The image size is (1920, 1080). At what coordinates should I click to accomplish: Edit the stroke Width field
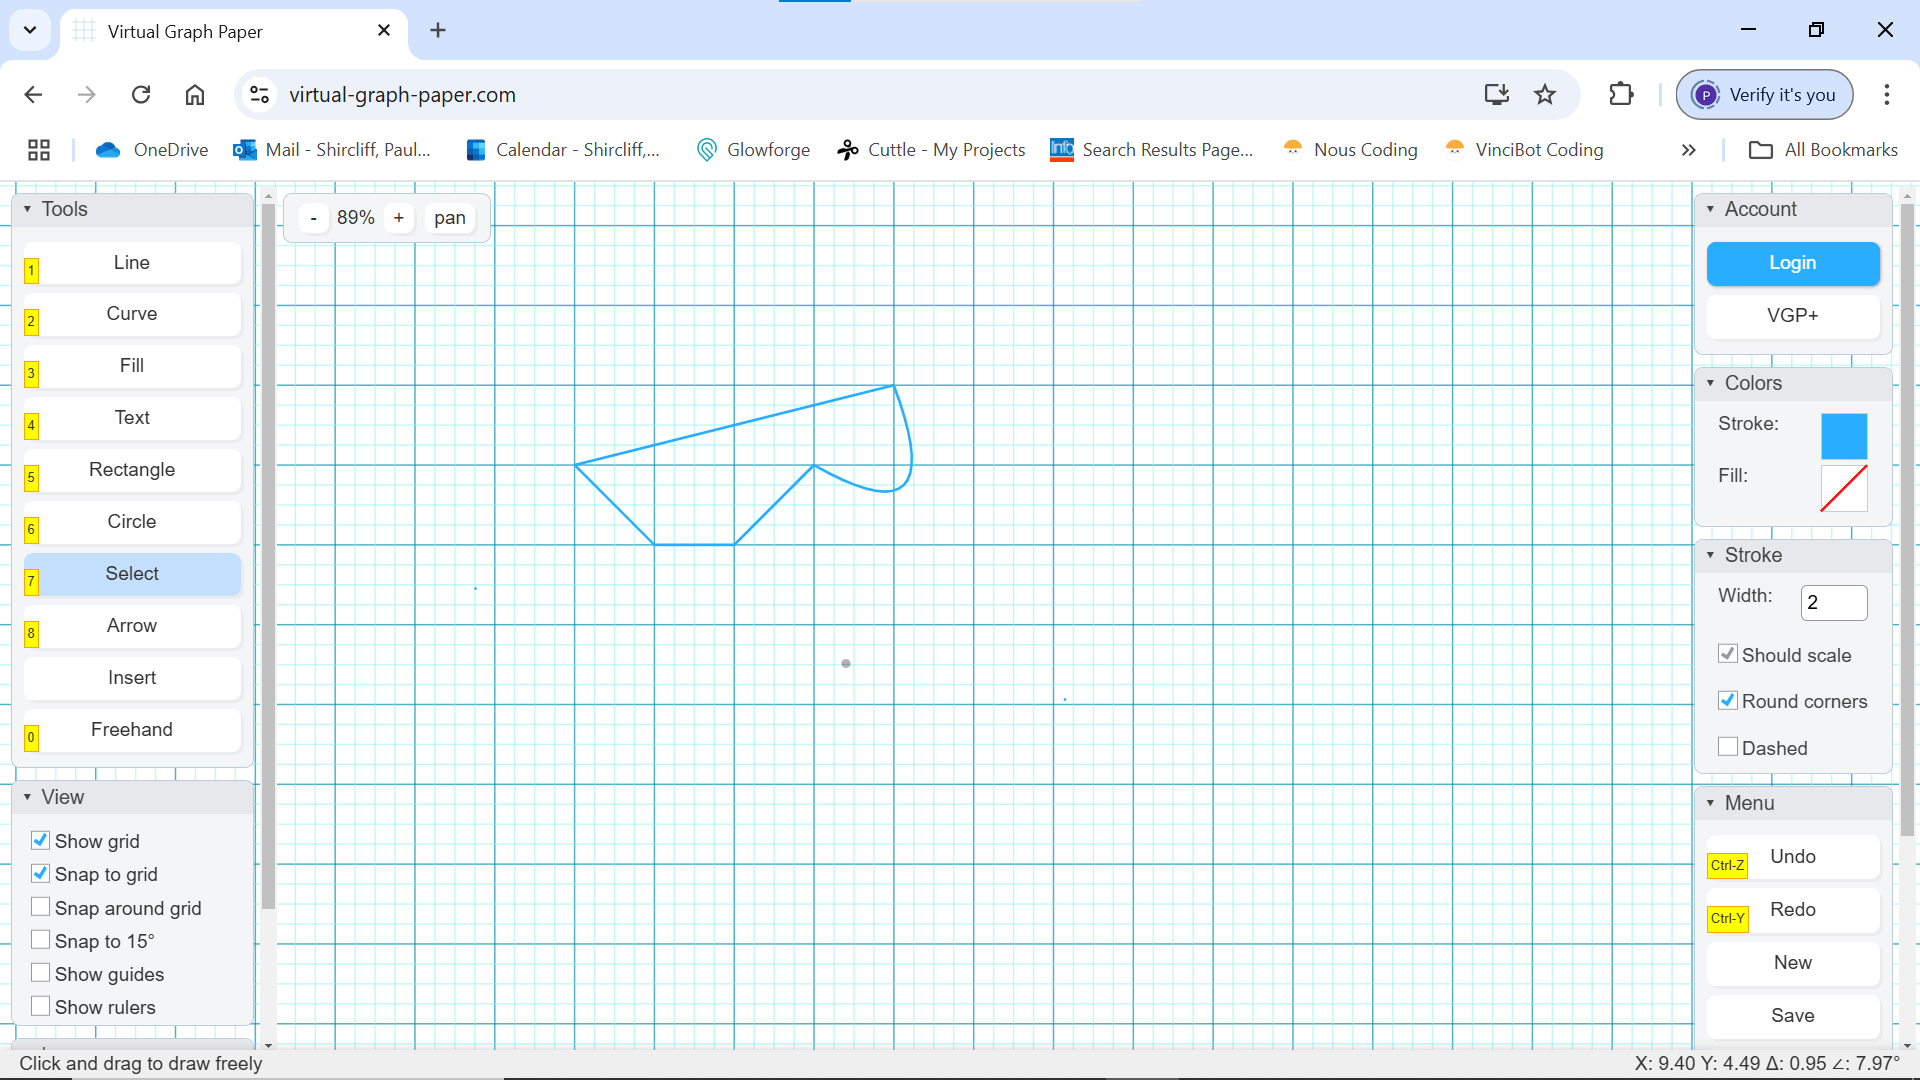point(1833,603)
